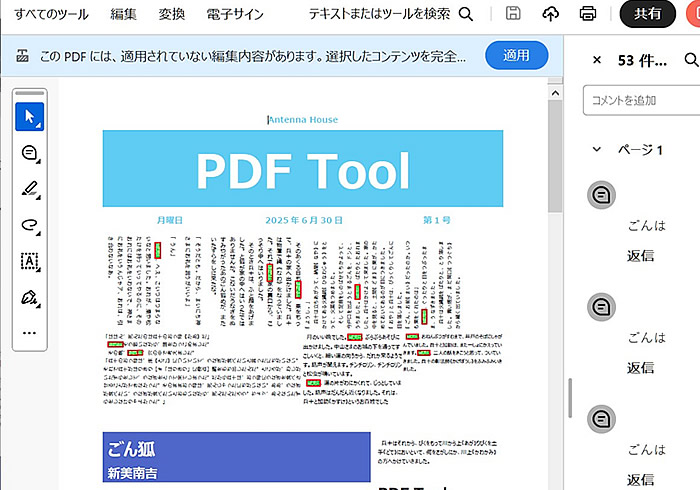Select the highlighter pen tool
The width and height of the screenshot is (700, 490).
pos(30,189)
